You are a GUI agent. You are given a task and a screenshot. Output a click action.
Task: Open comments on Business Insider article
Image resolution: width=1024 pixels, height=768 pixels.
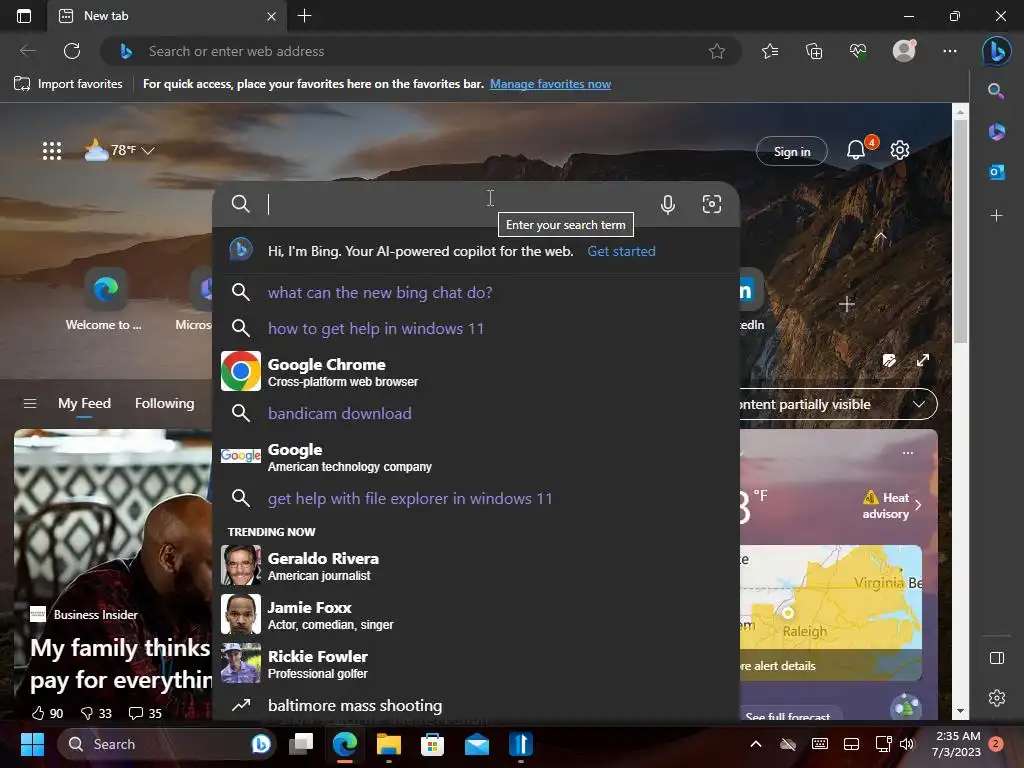tap(145, 713)
